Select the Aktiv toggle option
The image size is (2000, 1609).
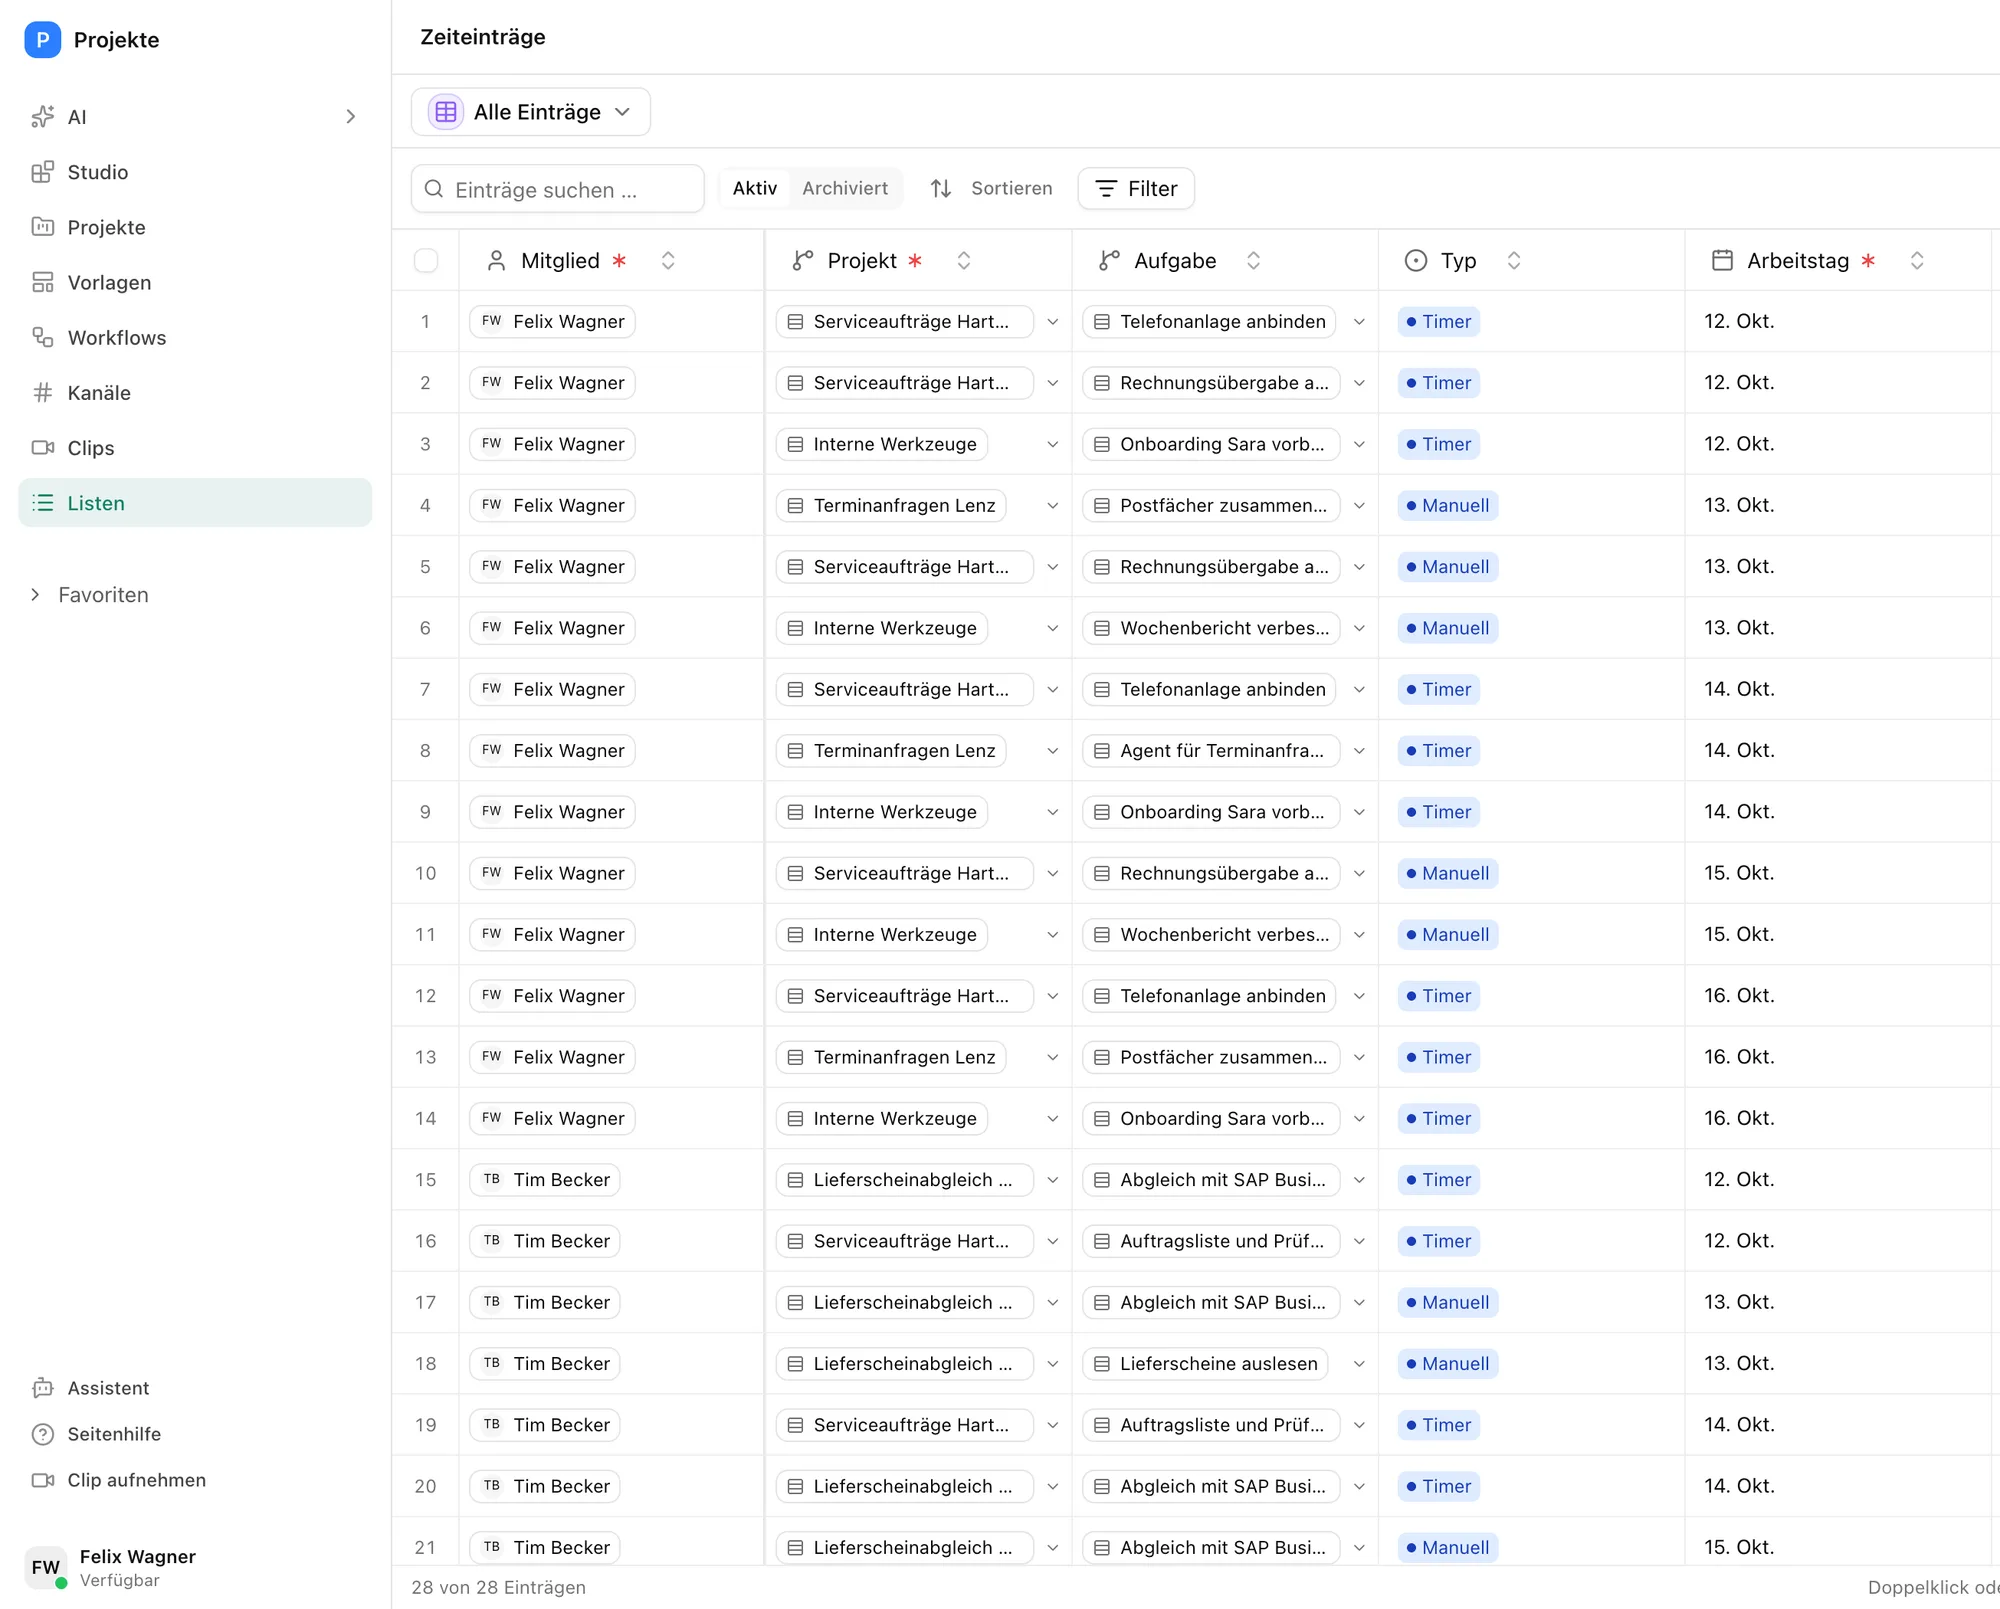pos(755,188)
